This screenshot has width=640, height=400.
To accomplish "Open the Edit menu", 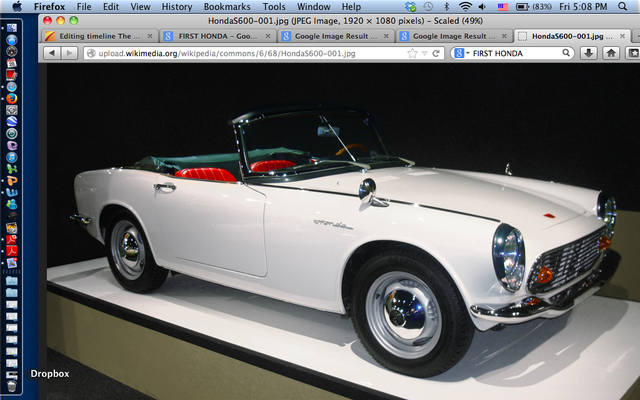I will [x=111, y=7].
